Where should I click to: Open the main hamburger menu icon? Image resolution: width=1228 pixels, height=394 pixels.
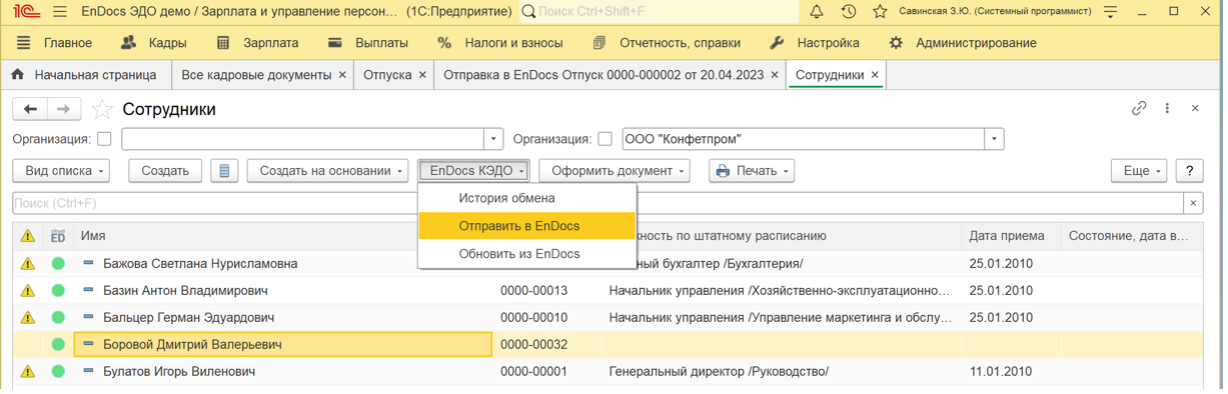pyautogui.click(x=60, y=12)
